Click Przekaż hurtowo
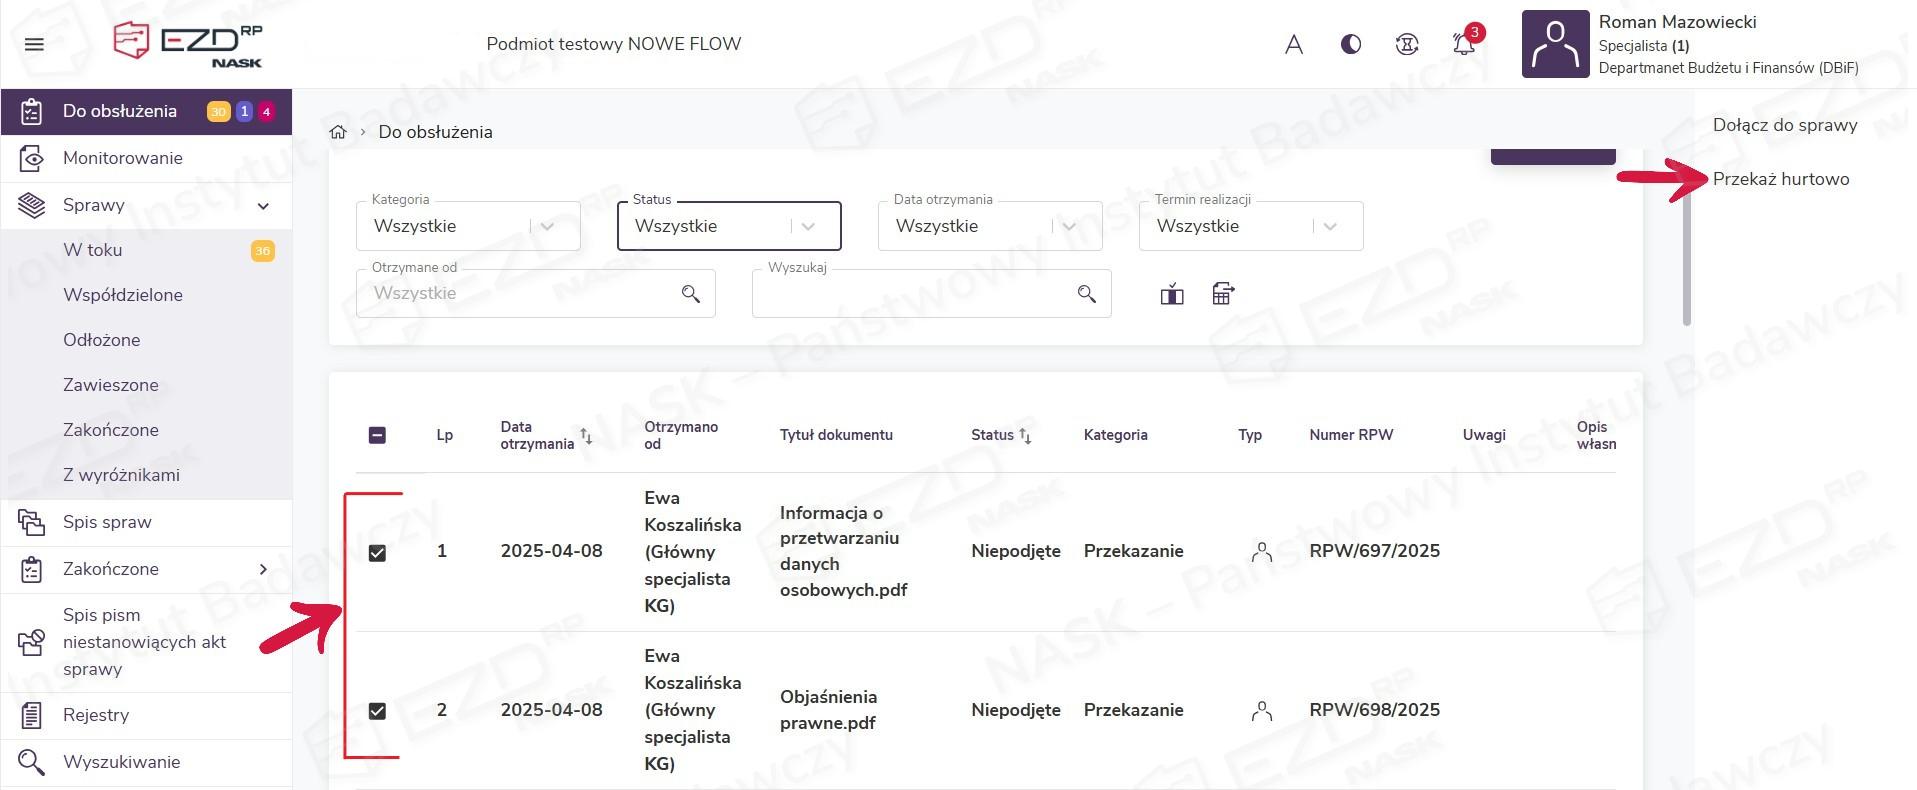1917x790 pixels. pyautogui.click(x=1780, y=179)
